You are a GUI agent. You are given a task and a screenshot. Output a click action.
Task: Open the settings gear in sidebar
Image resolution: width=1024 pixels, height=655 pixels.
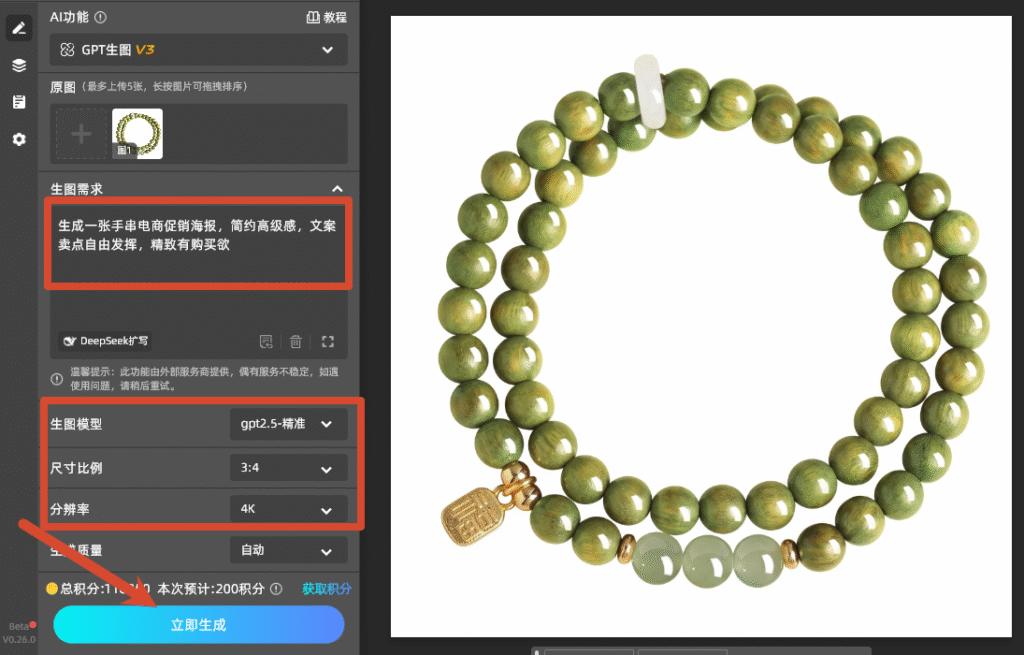(19, 139)
